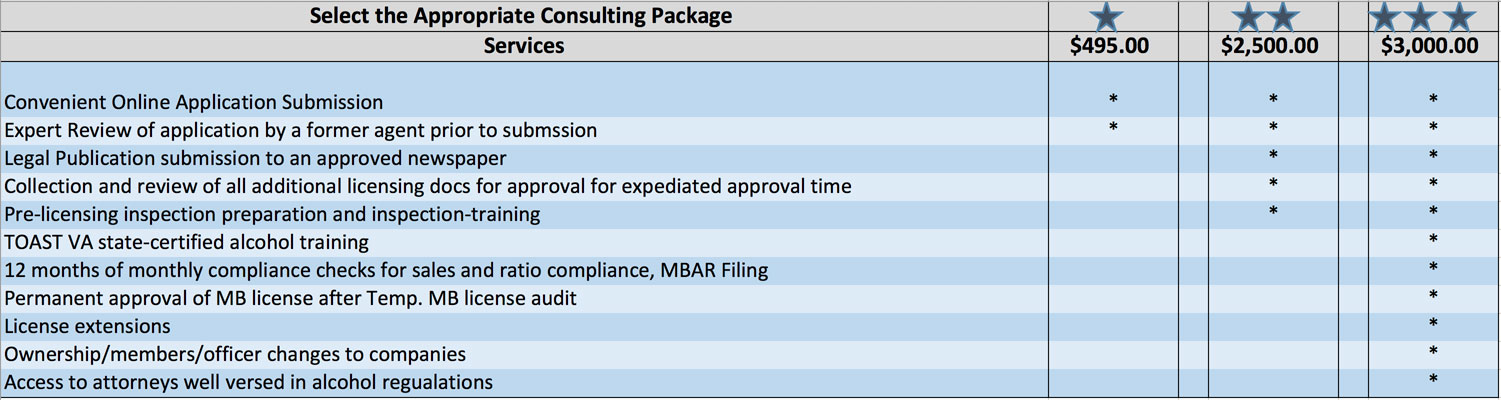The height and width of the screenshot is (400, 1501).
Task: Click Access to attorneys row label
Action: (248, 382)
